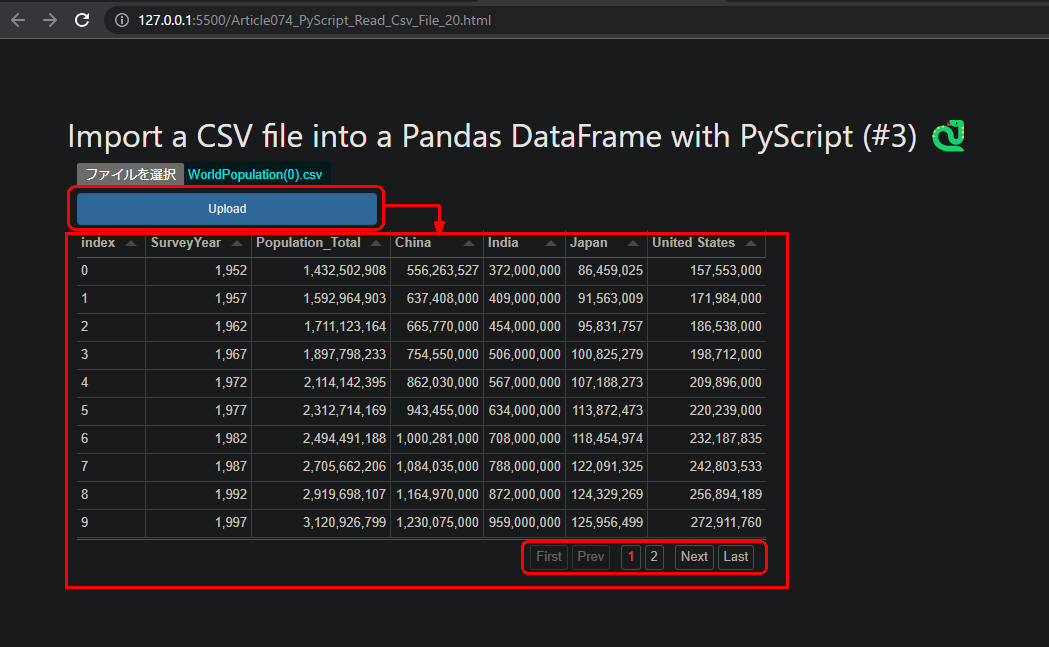
Task: Reload the page with refresh icon
Action: [82, 20]
